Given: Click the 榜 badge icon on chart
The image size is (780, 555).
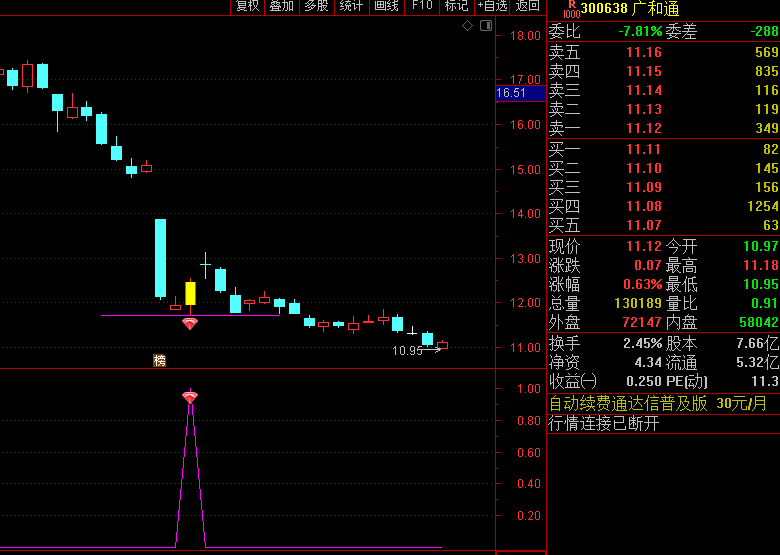Looking at the screenshot, I should tap(159, 361).
